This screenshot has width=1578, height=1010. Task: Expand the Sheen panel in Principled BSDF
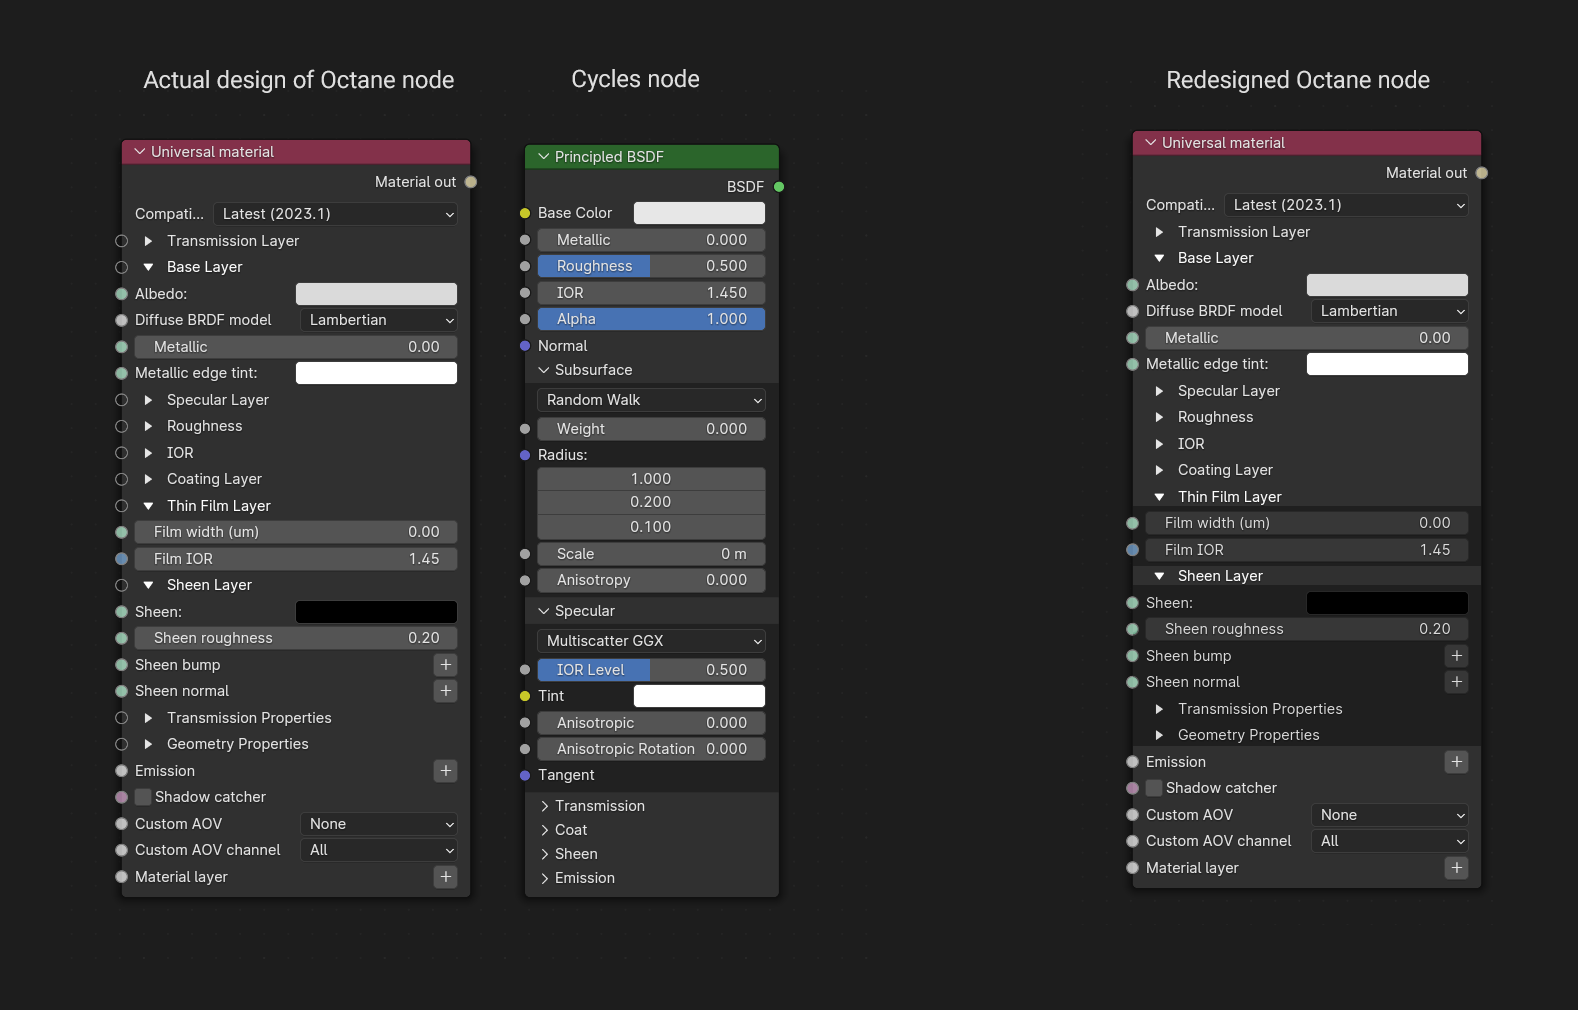tap(544, 854)
